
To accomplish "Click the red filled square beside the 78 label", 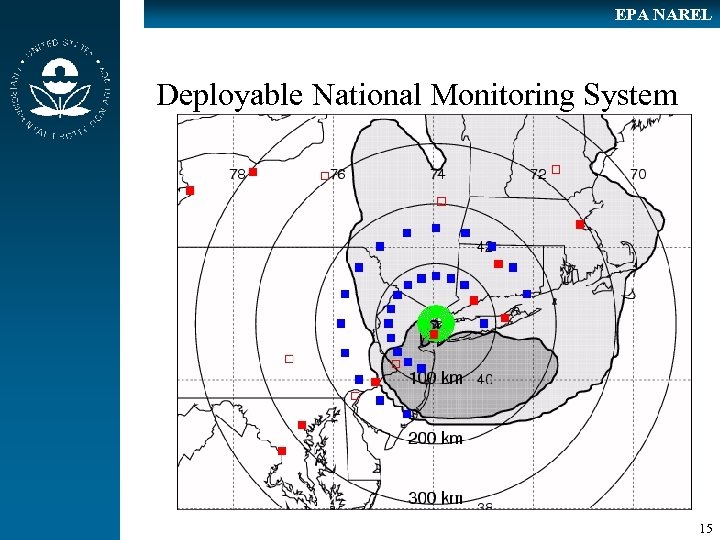I will 253,172.
